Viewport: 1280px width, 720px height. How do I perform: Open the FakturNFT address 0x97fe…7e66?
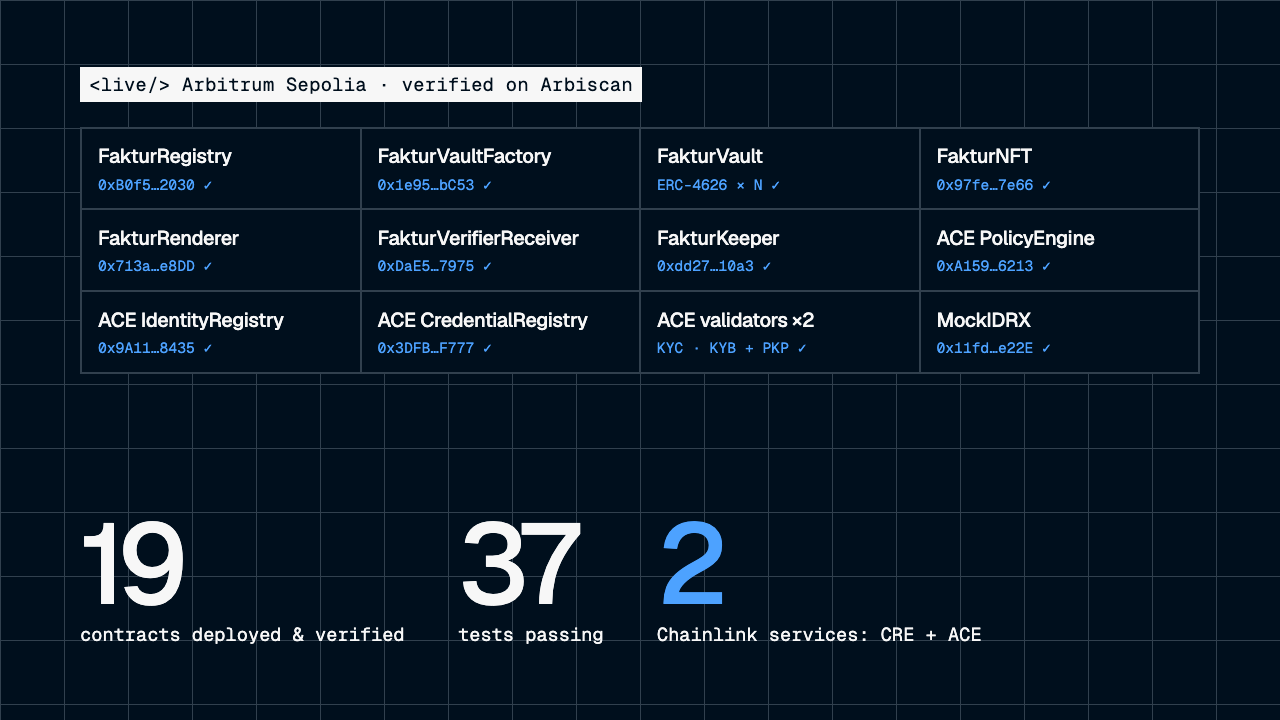pos(994,186)
